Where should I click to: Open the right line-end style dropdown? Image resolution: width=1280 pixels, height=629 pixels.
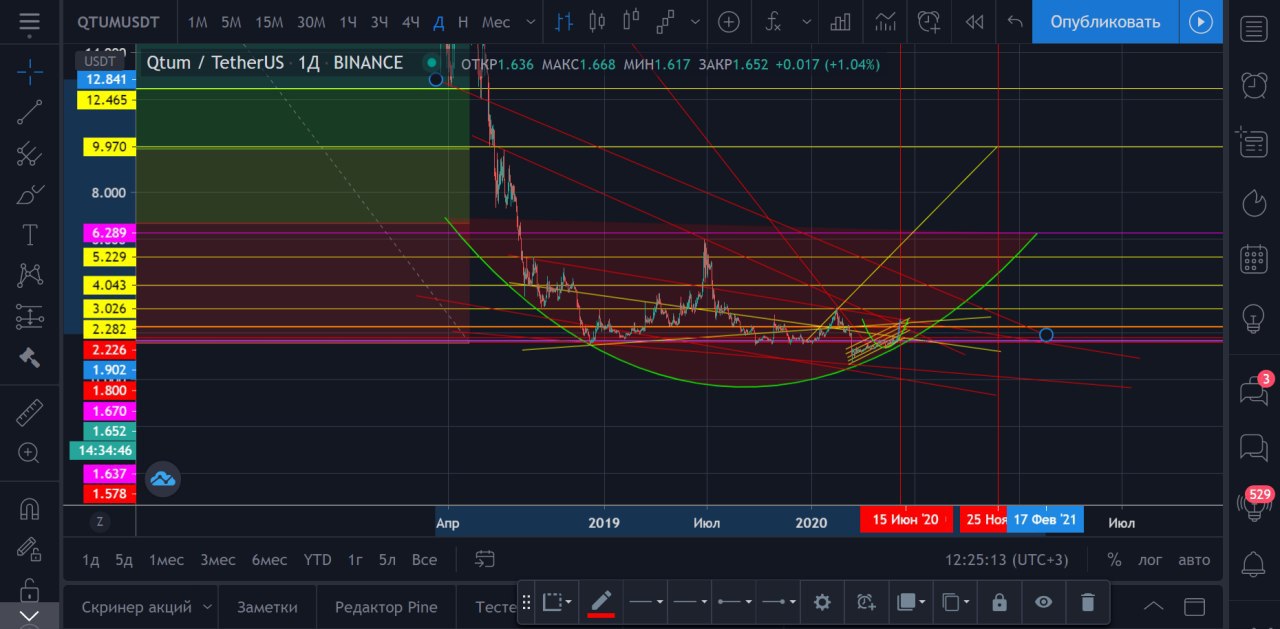[778, 602]
